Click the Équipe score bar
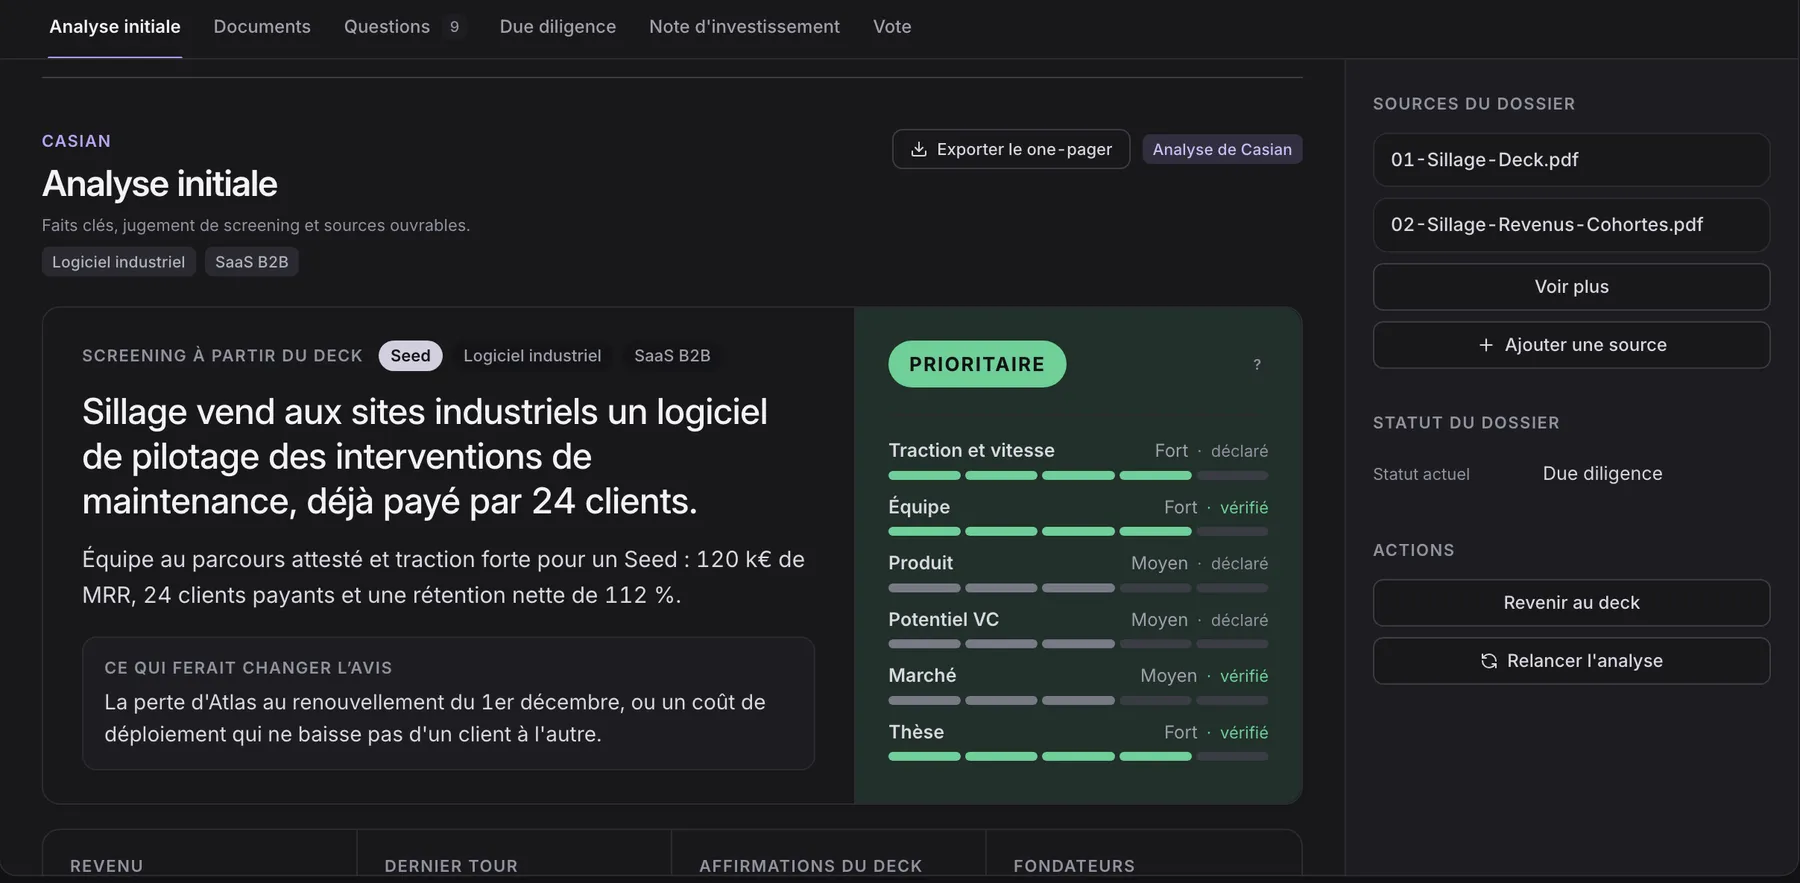 click(x=1078, y=531)
